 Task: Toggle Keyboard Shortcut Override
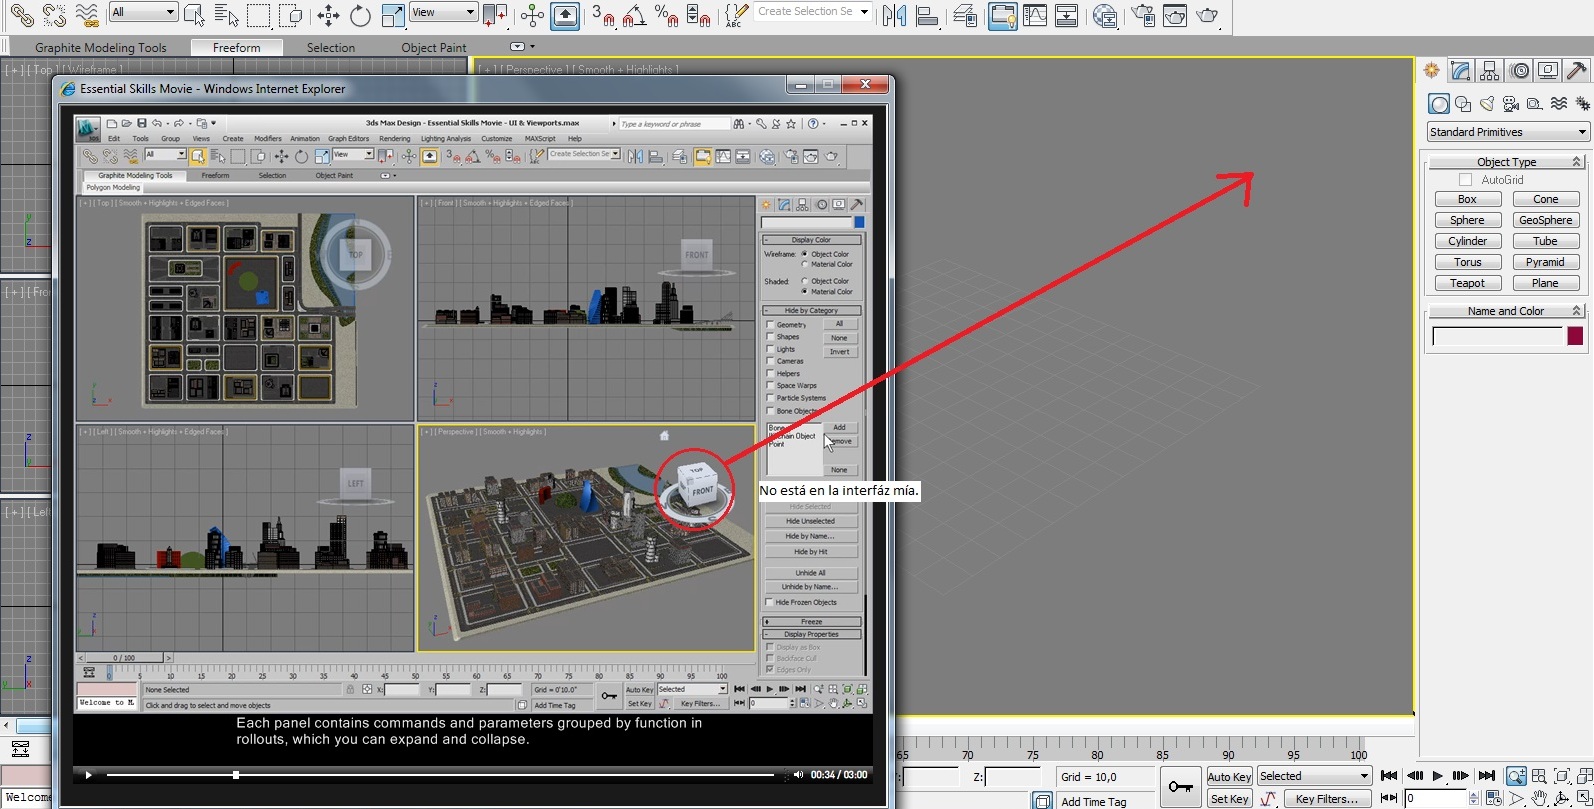(x=565, y=15)
